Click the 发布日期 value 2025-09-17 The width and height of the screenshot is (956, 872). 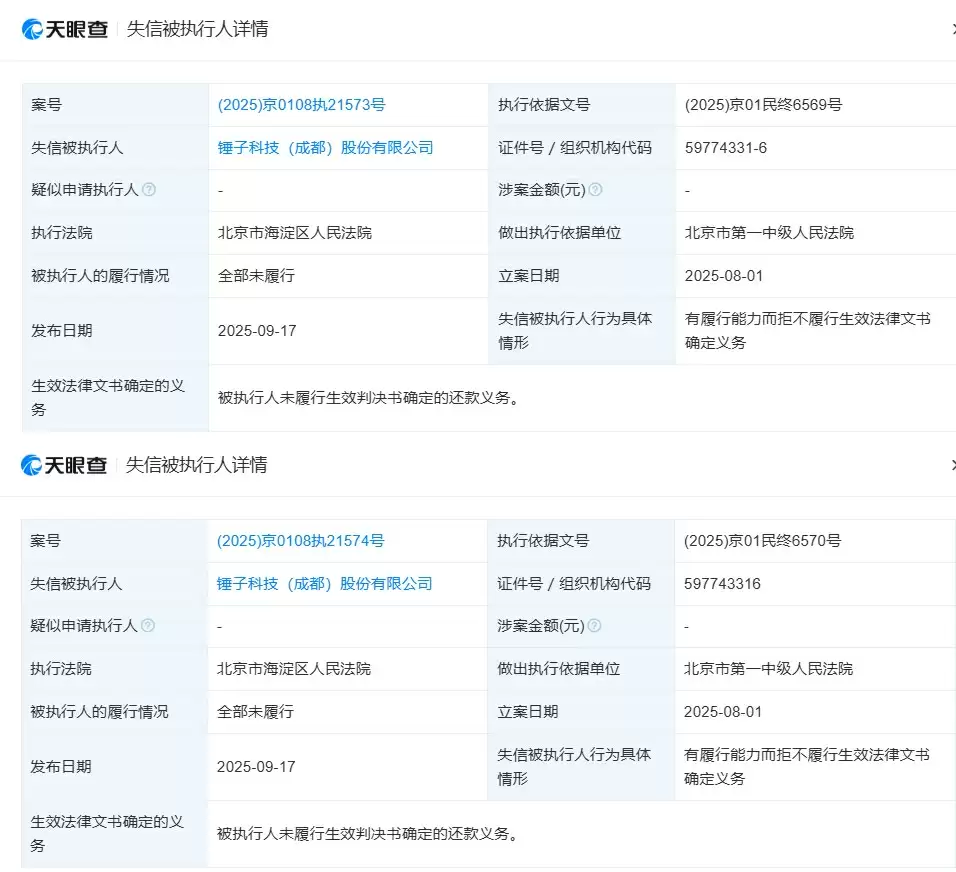coord(254,329)
